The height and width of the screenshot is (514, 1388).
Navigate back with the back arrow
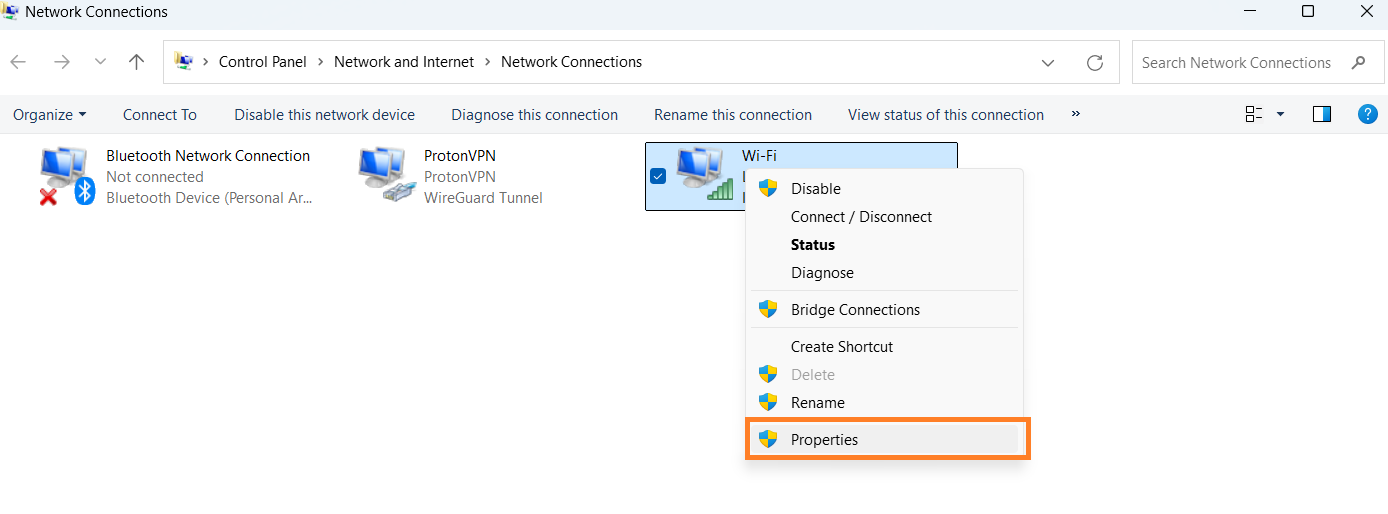pyautogui.click(x=18, y=62)
